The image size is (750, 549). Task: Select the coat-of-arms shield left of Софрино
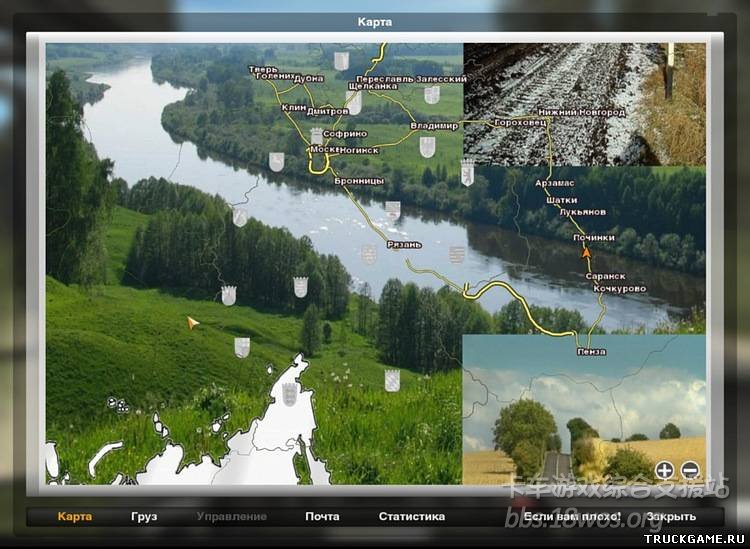click(317, 136)
